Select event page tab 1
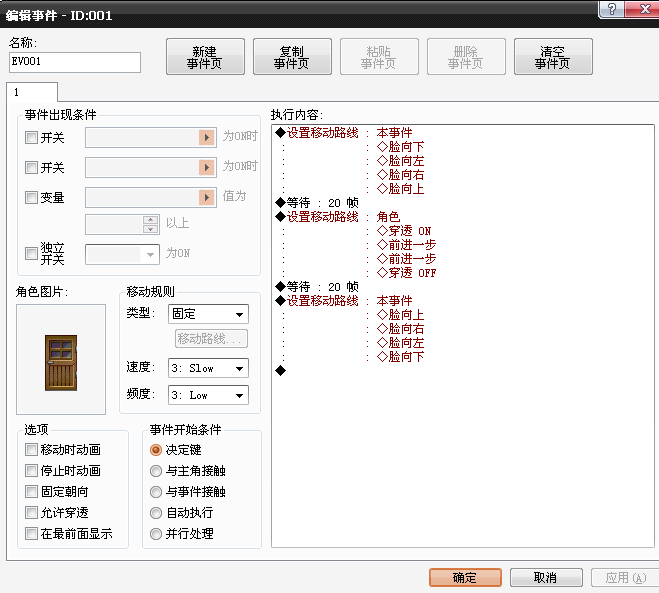This screenshot has width=659, height=593. [32, 92]
